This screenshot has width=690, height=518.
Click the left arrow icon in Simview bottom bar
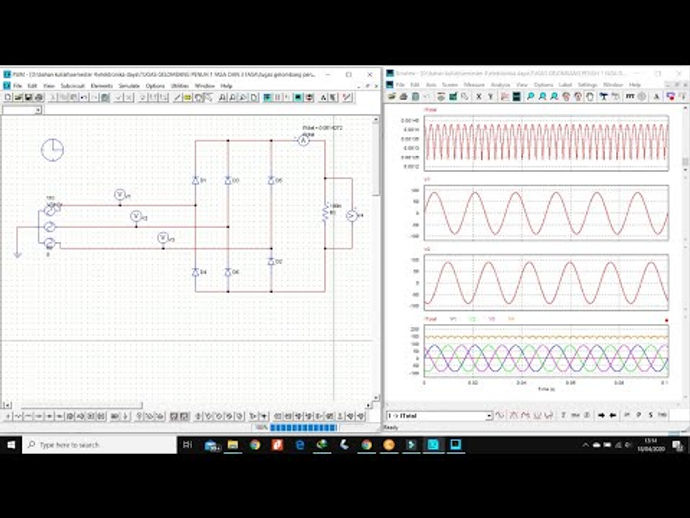pos(613,415)
